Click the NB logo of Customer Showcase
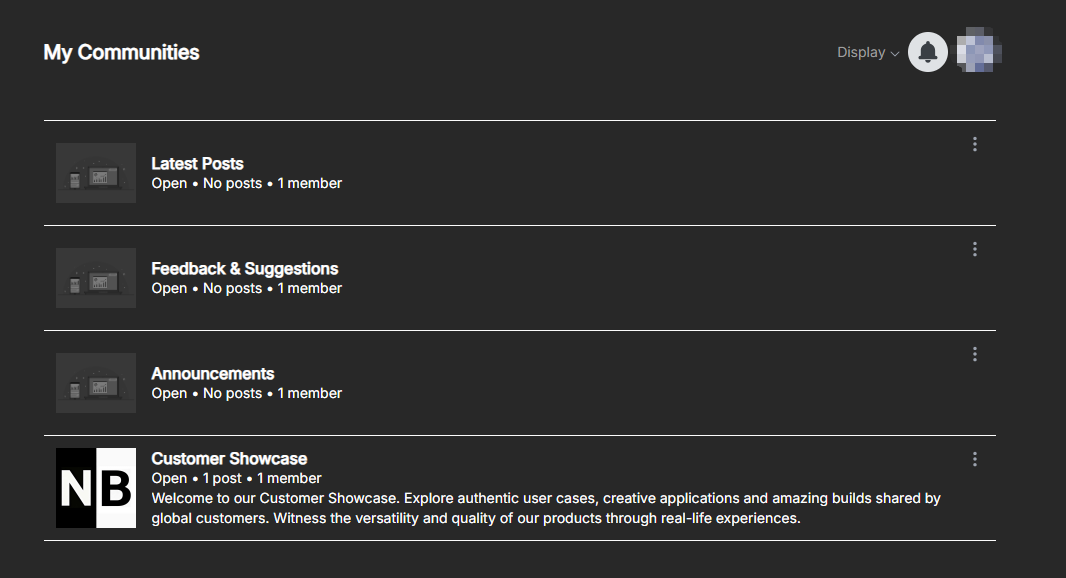The height and width of the screenshot is (578, 1066). pos(96,488)
